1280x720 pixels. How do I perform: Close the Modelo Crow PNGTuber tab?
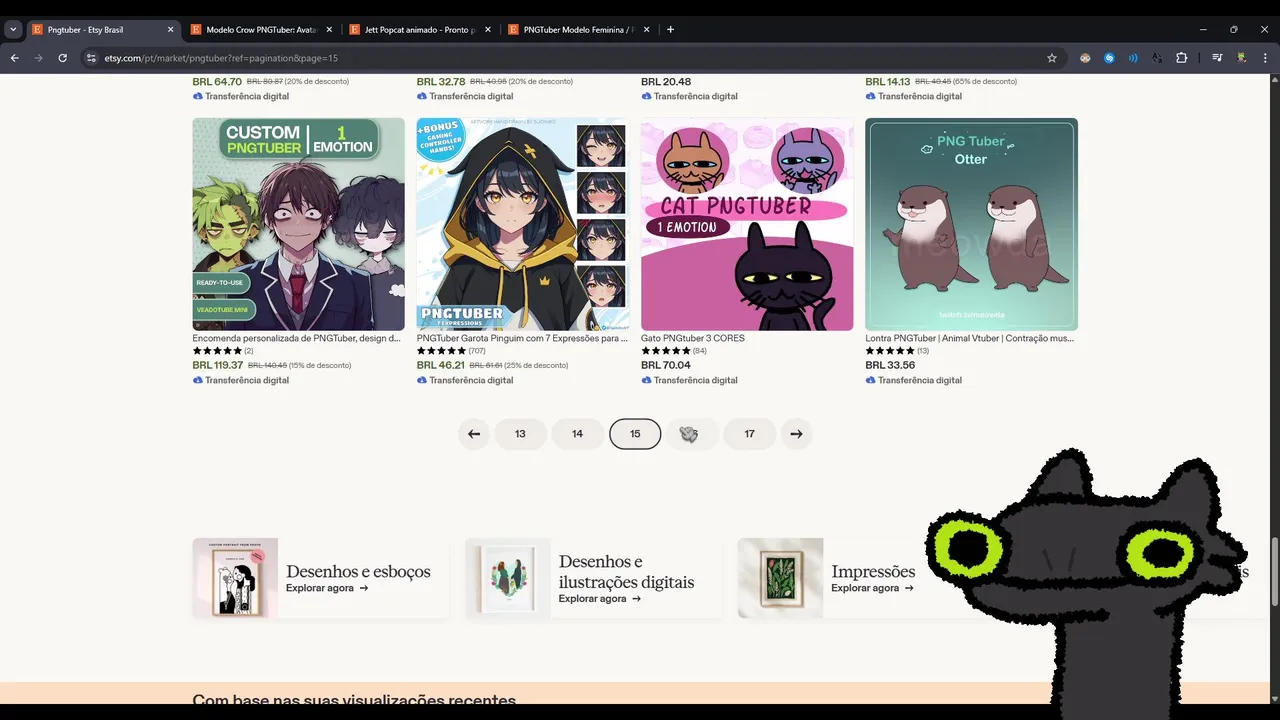point(329,30)
